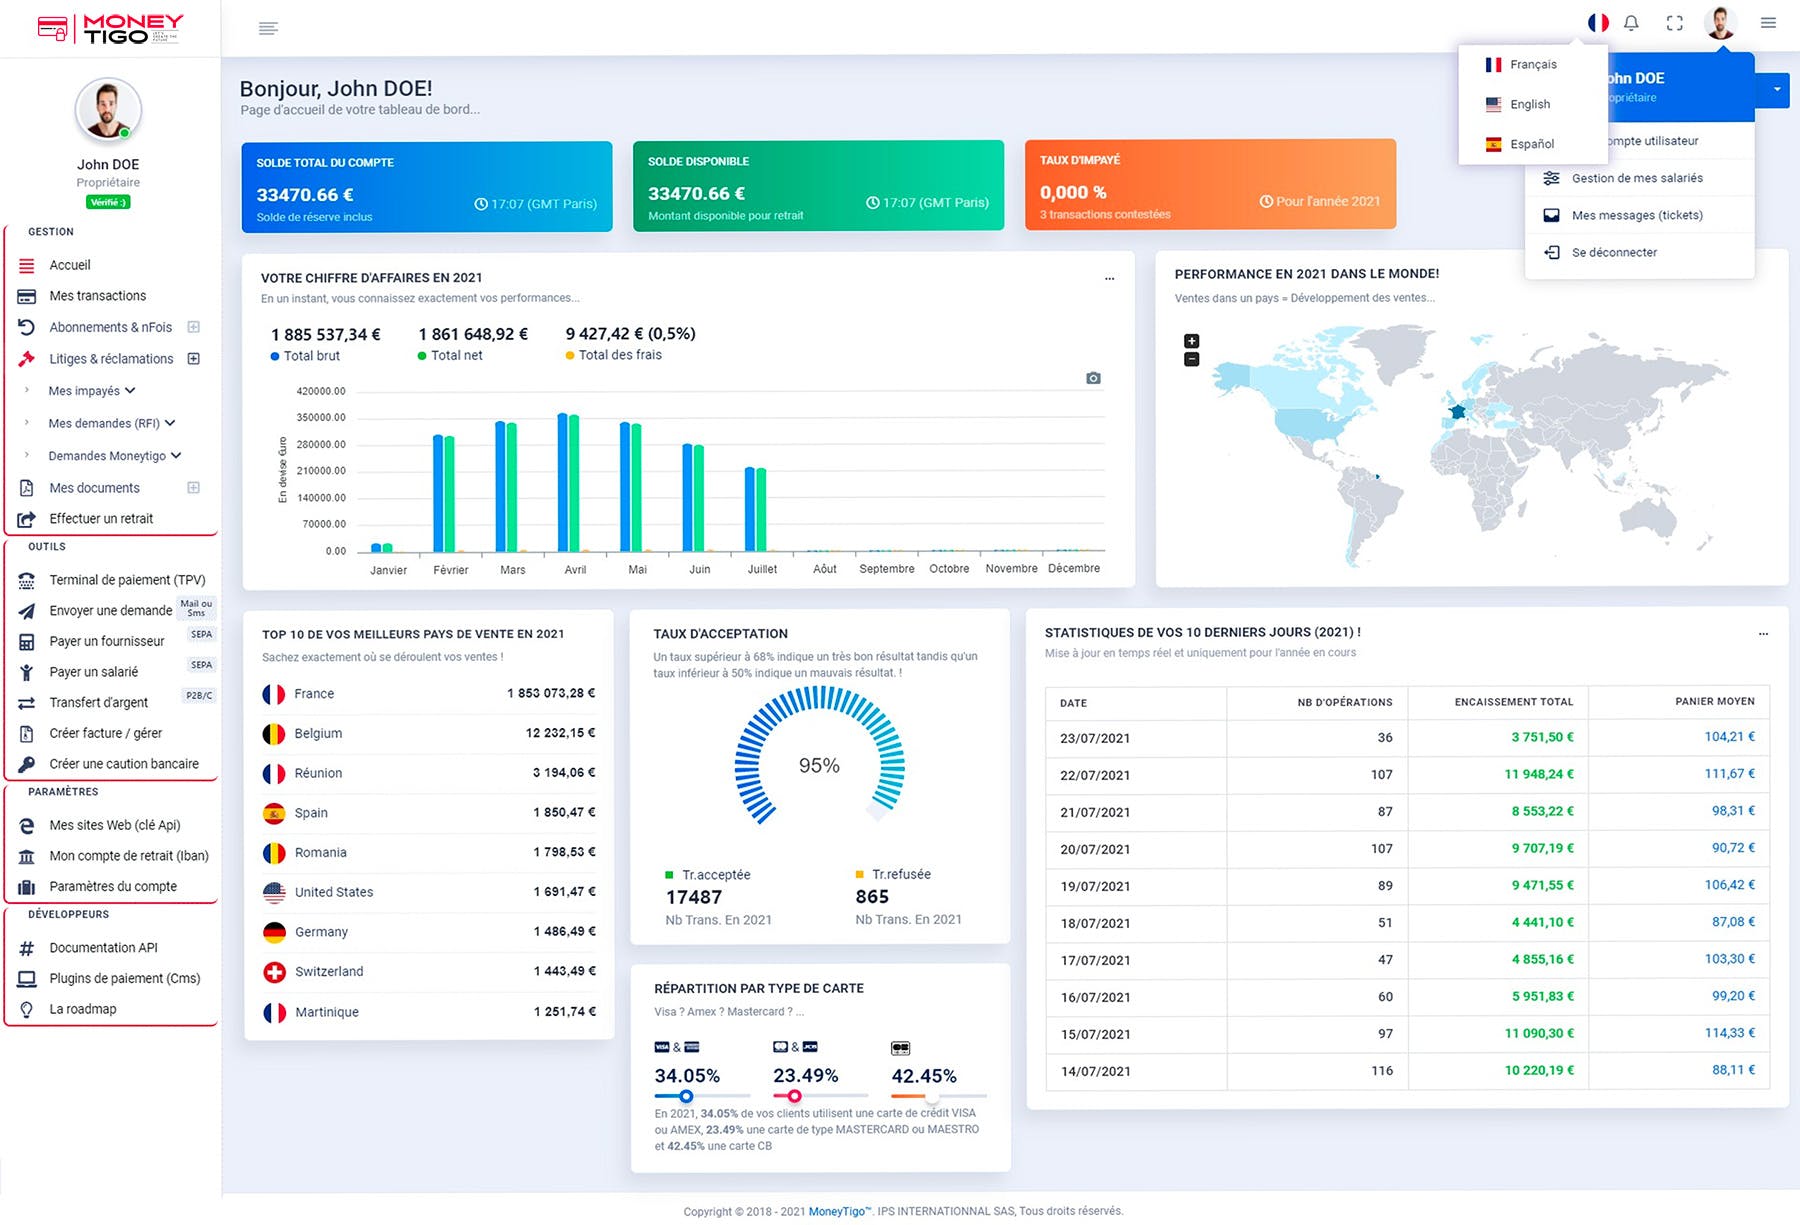Image resolution: width=1800 pixels, height=1225 pixels.
Task: Click the chart camera export icon
Action: tap(1093, 378)
